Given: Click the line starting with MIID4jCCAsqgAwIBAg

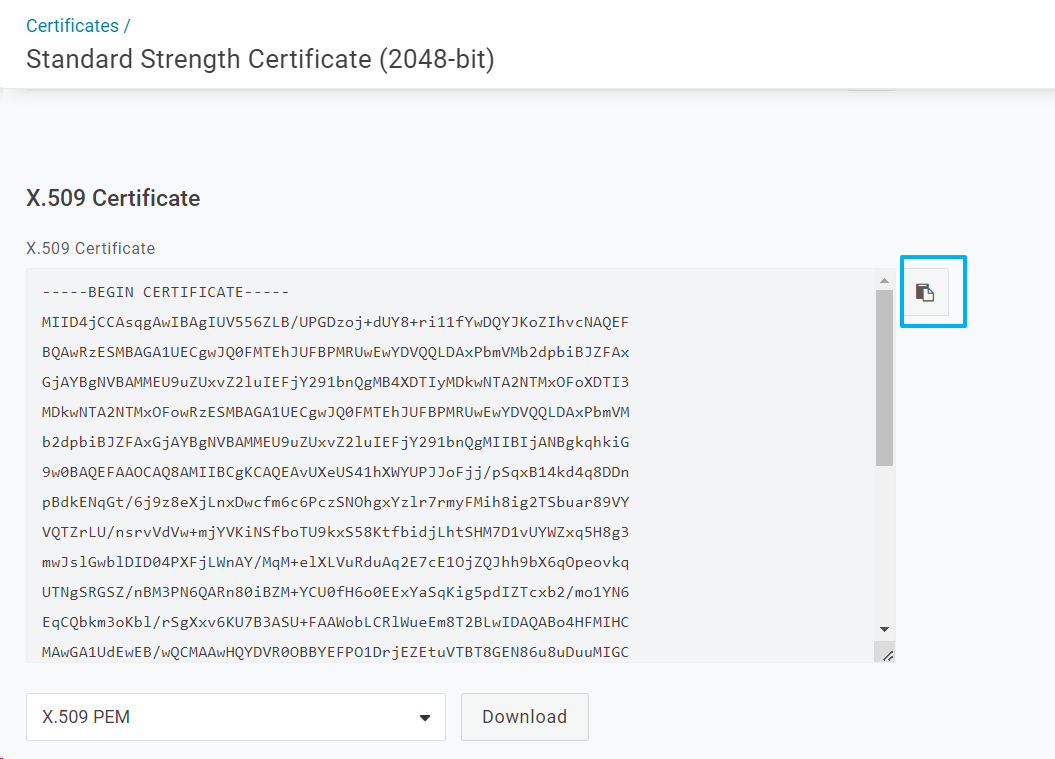Looking at the screenshot, I should [x=335, y=322].
